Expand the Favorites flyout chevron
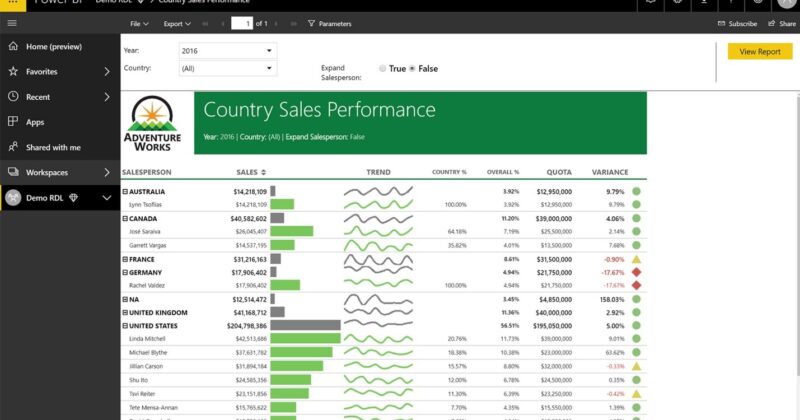Viewport: 800px width, 420px height. point(107,71)
